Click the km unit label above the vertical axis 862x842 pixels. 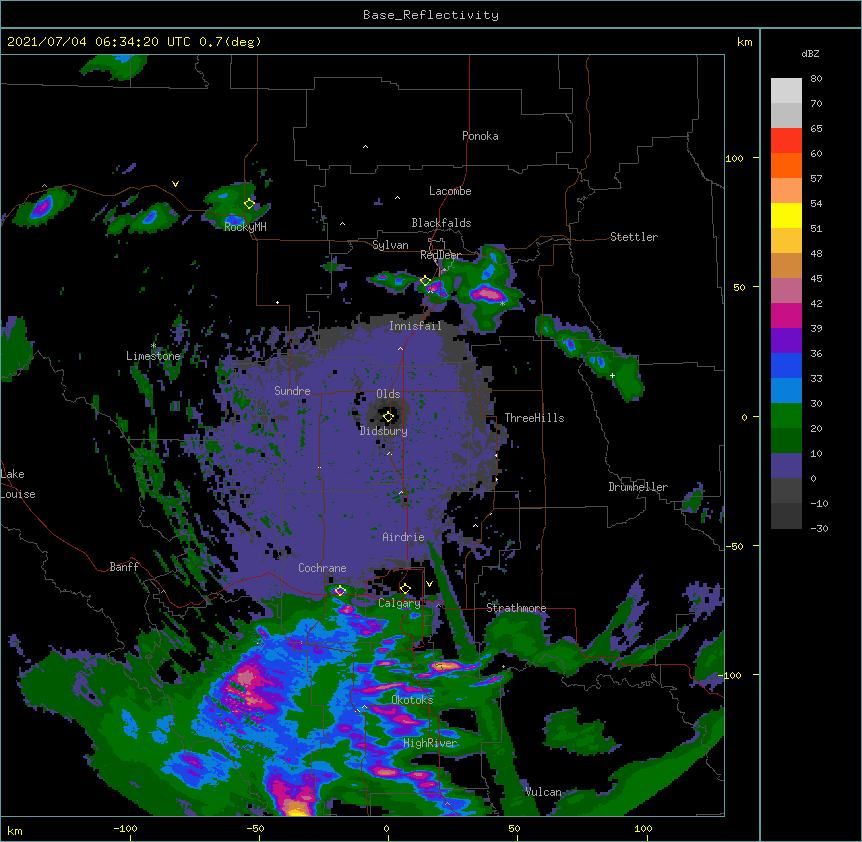click(744, 42)
